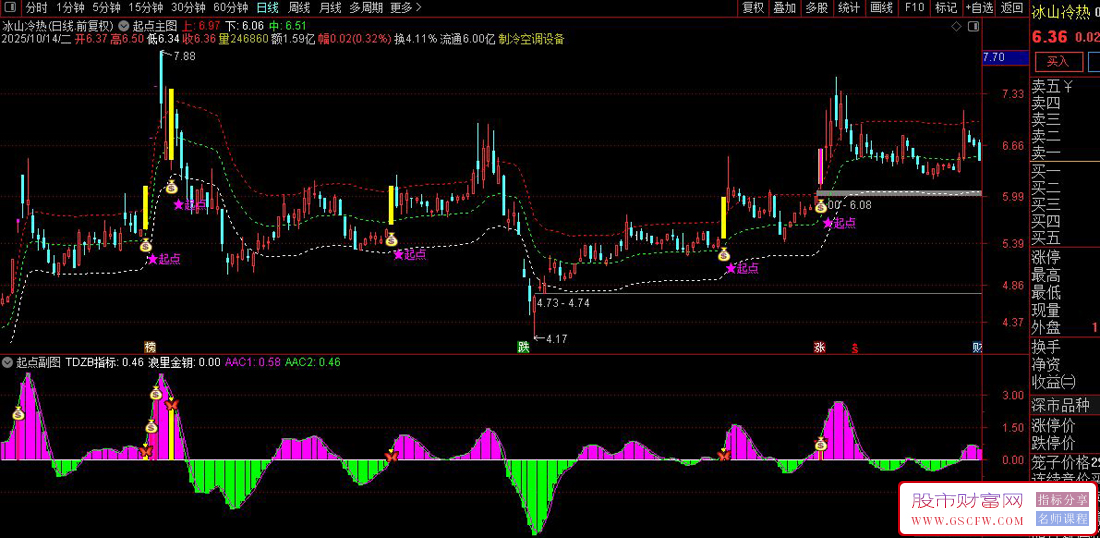Open the F10 company info
The width and height of the screenshot is (1100, 538).
[914, 8]
